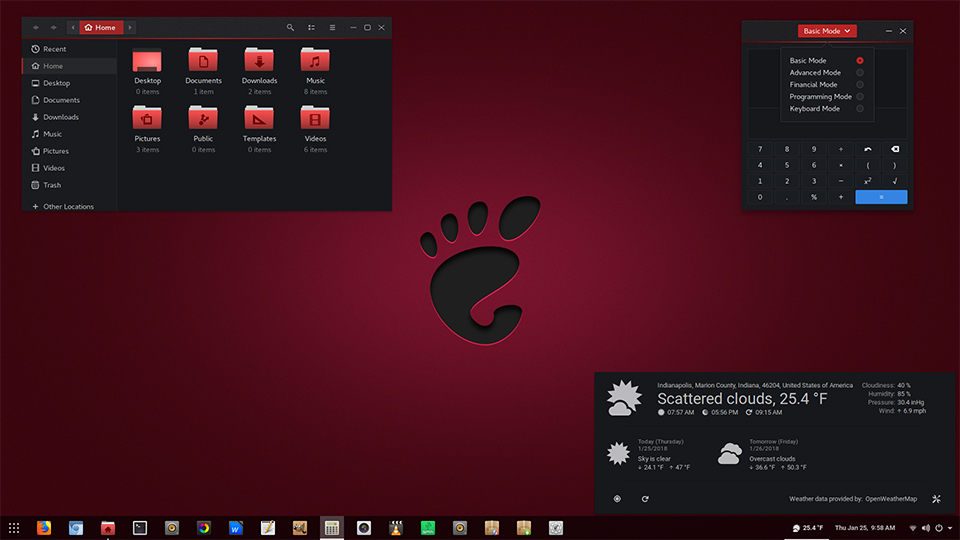Select Pictures in Files sidebar
The image size is (960, 540).
tap(69, 151)
